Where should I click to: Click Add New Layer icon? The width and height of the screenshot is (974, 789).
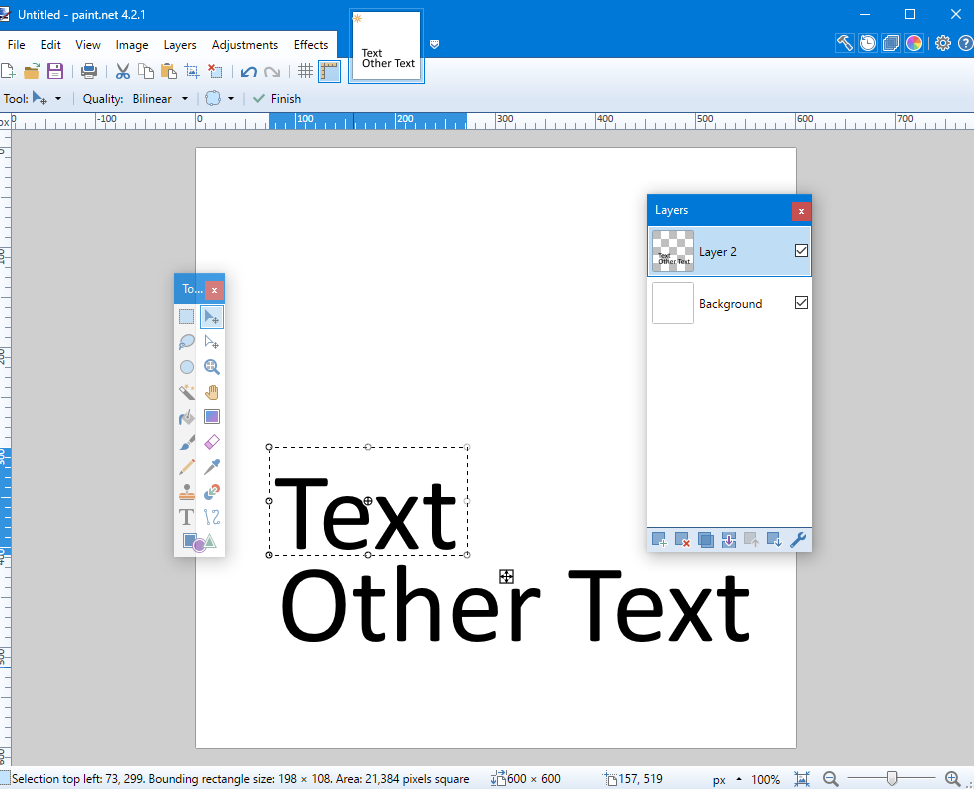point(659,540)
